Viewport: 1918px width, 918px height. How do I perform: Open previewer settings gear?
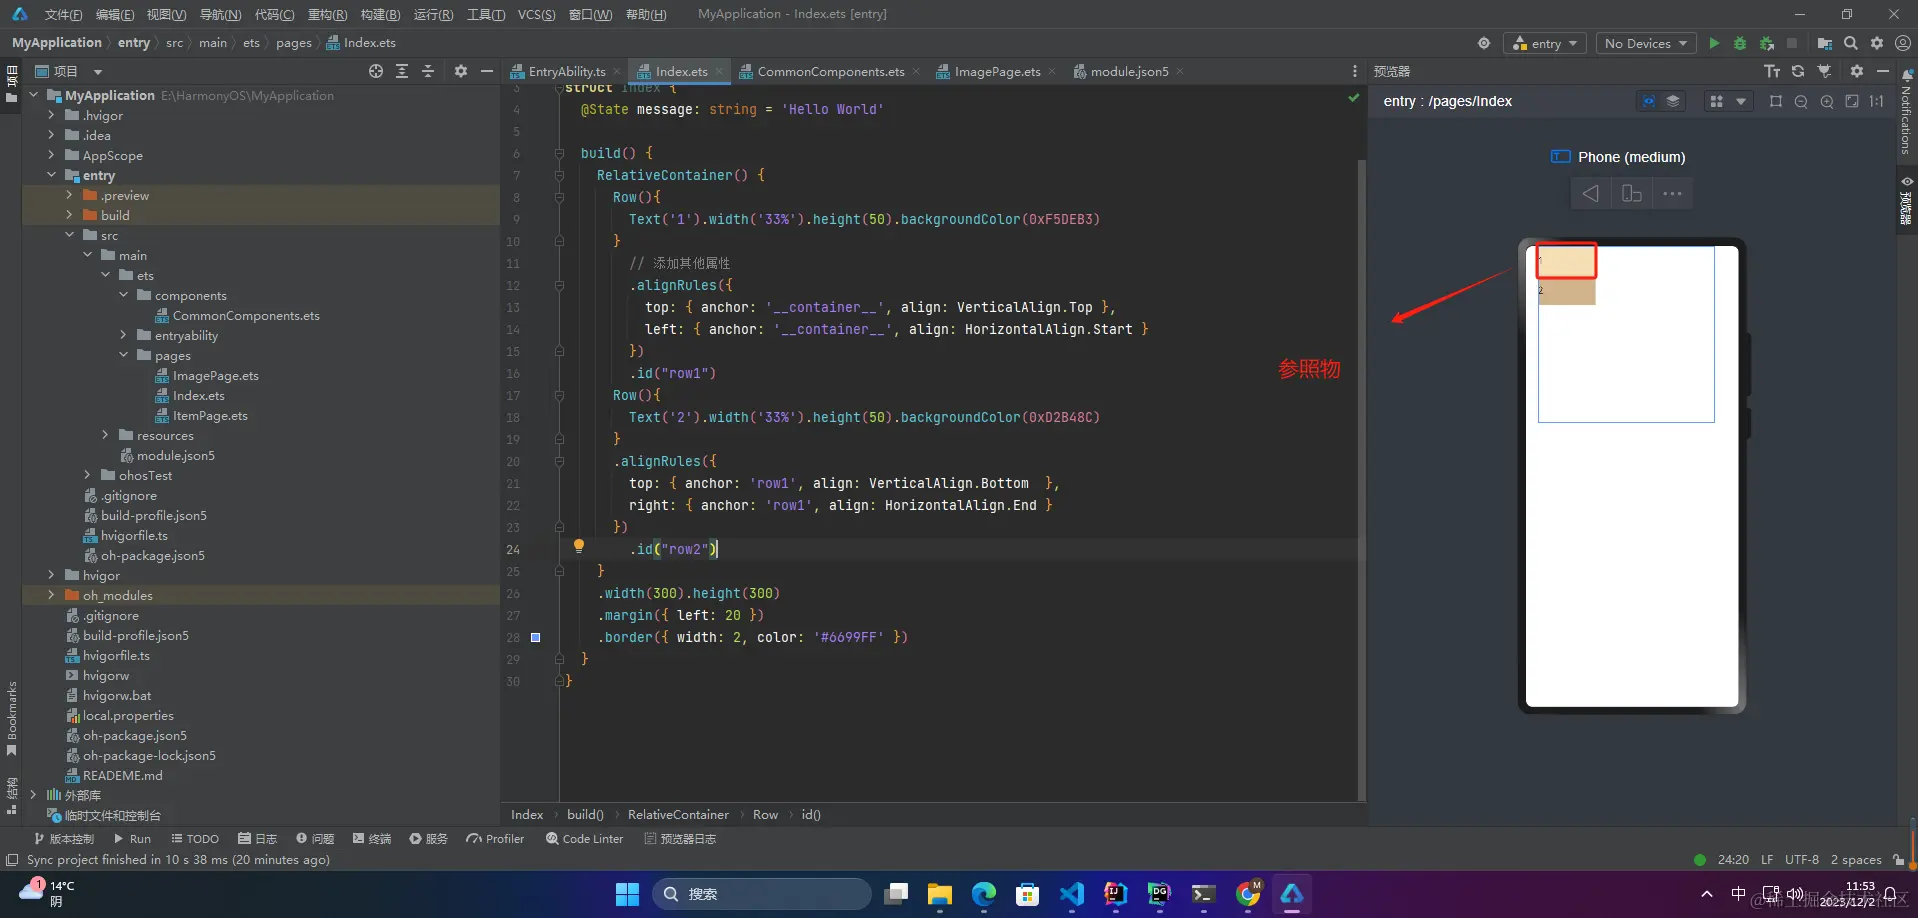pos(1857,71)
